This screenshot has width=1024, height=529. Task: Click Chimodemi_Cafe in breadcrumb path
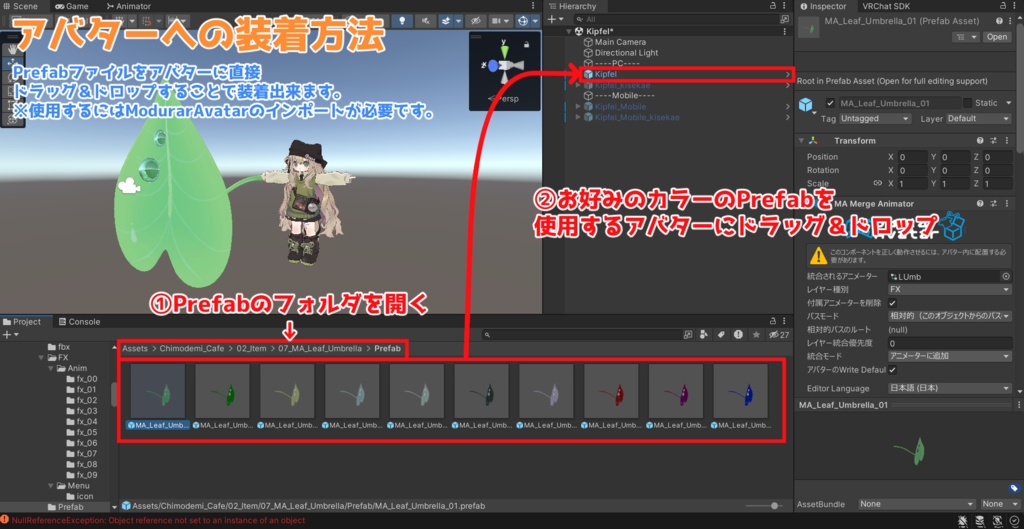192,349
